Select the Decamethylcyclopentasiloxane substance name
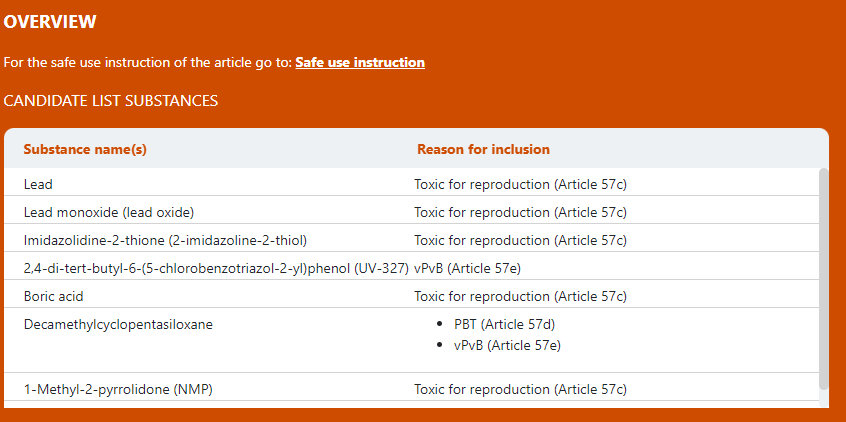The height and width of the screenshot is (422, 846). pos(118,324)
